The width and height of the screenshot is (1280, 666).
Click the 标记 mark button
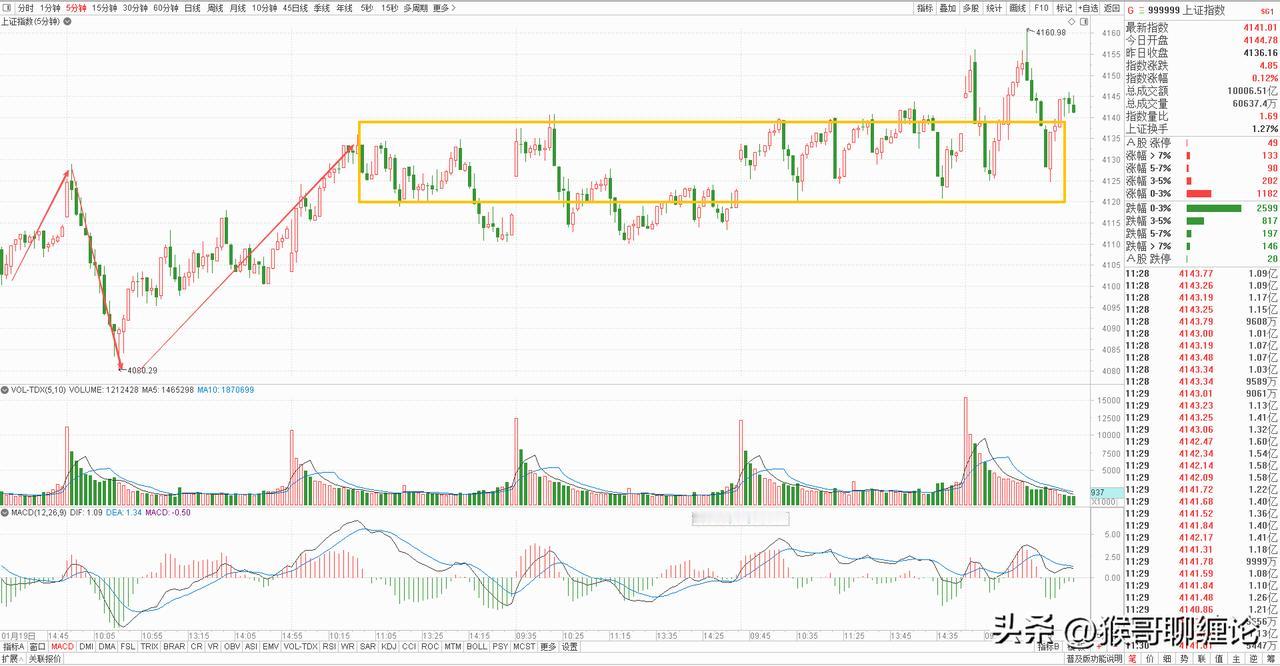pyautogui.click(x=1064, y=8)
